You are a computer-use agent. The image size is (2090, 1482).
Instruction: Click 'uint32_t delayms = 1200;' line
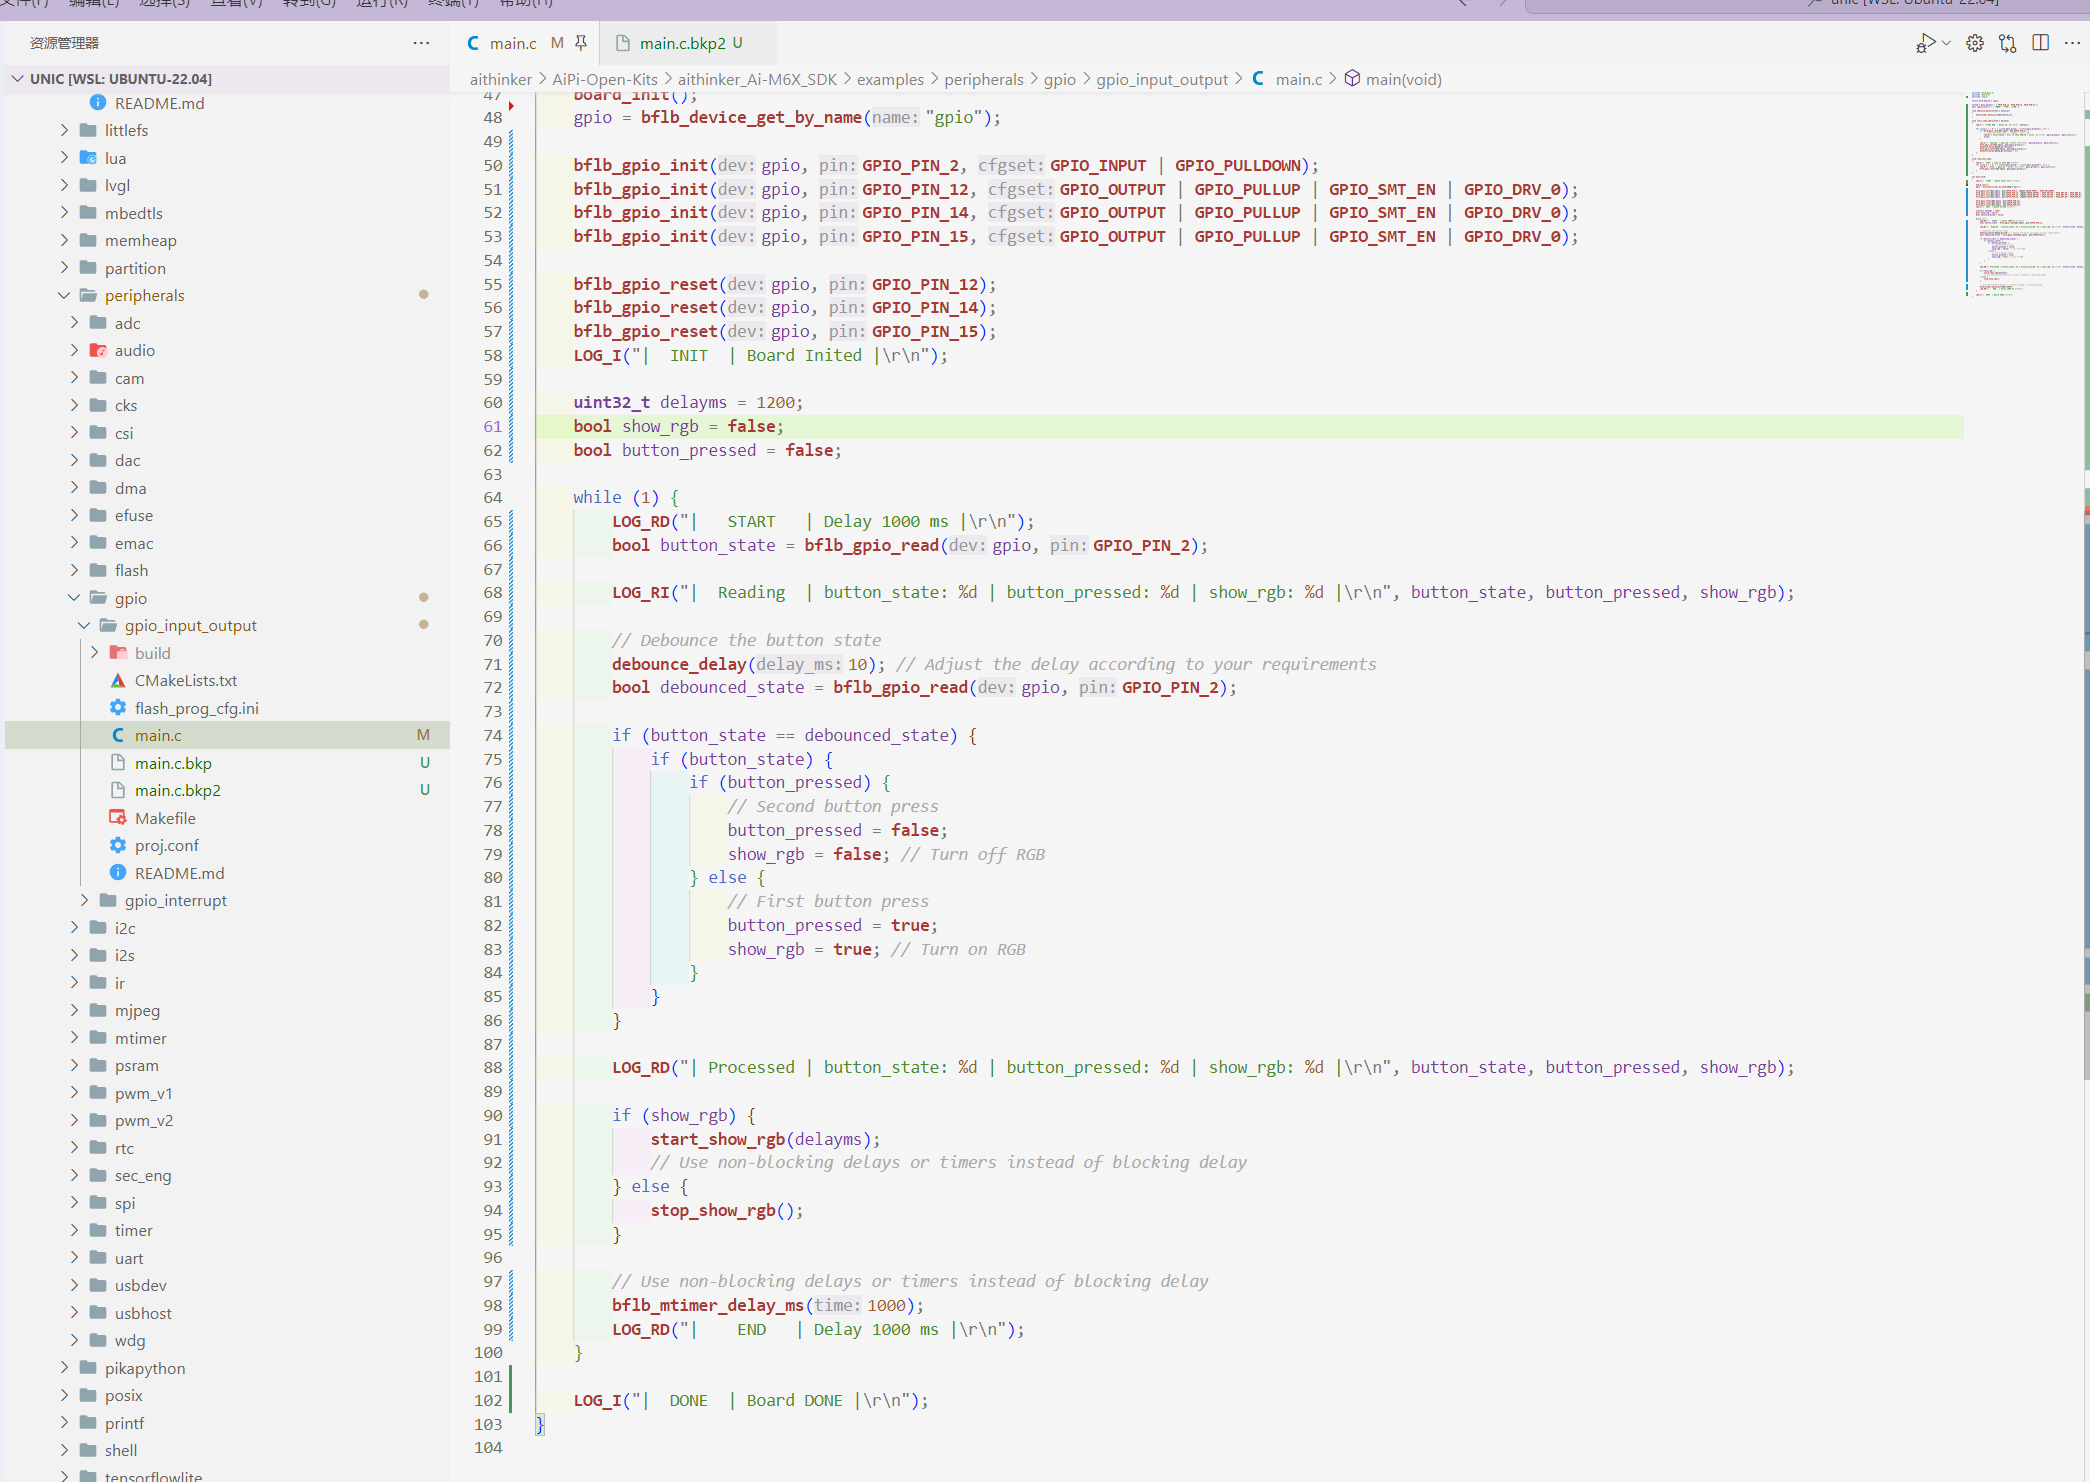pos(688,402)
